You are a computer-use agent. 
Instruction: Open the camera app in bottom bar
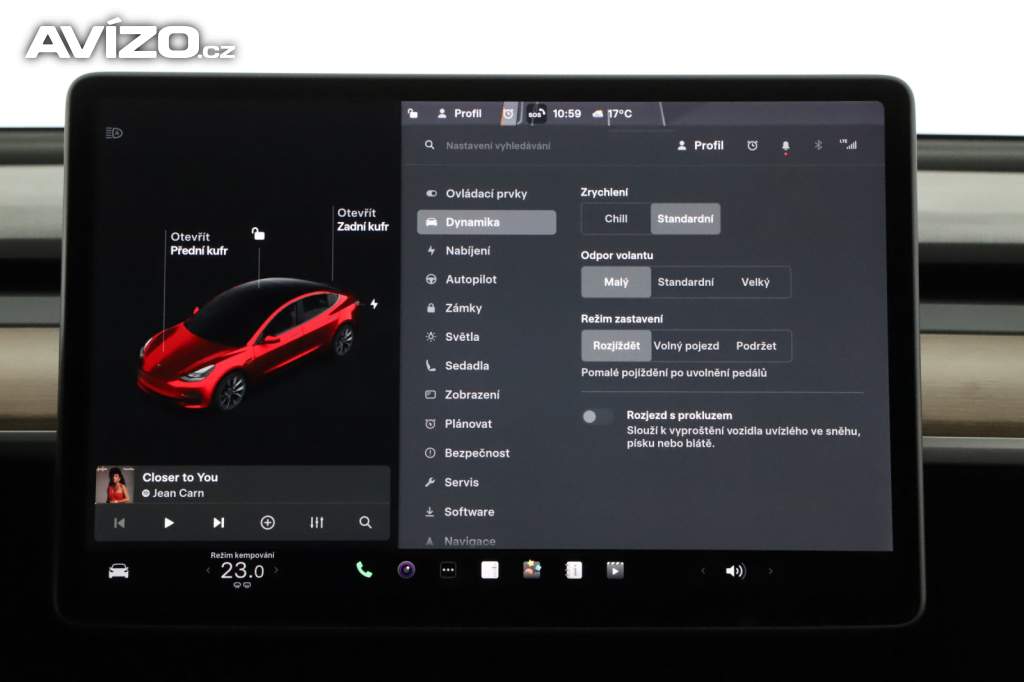pos(406,570)
